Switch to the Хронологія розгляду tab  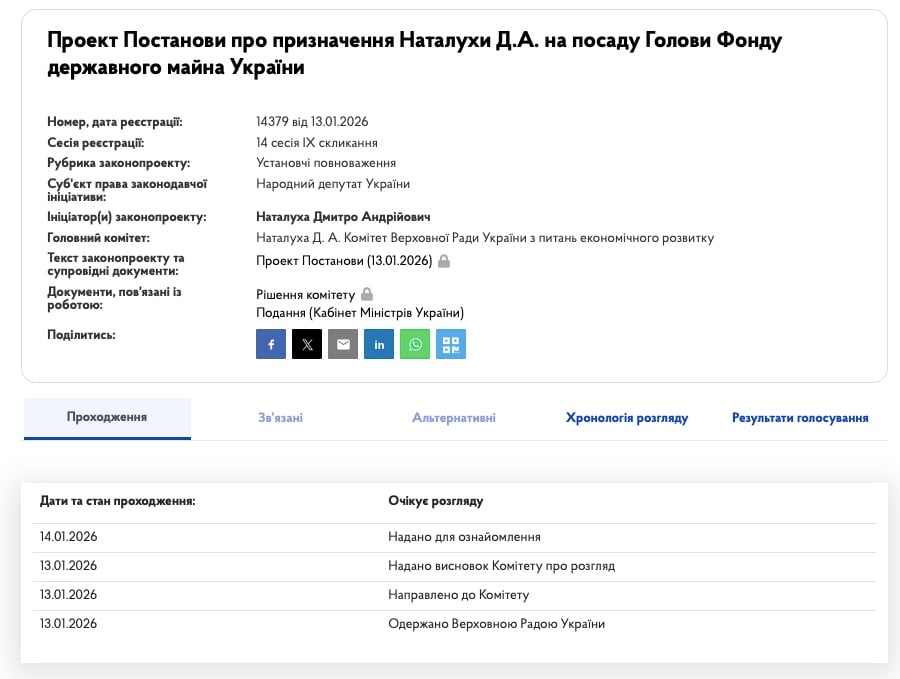click(x=629, y=417)
